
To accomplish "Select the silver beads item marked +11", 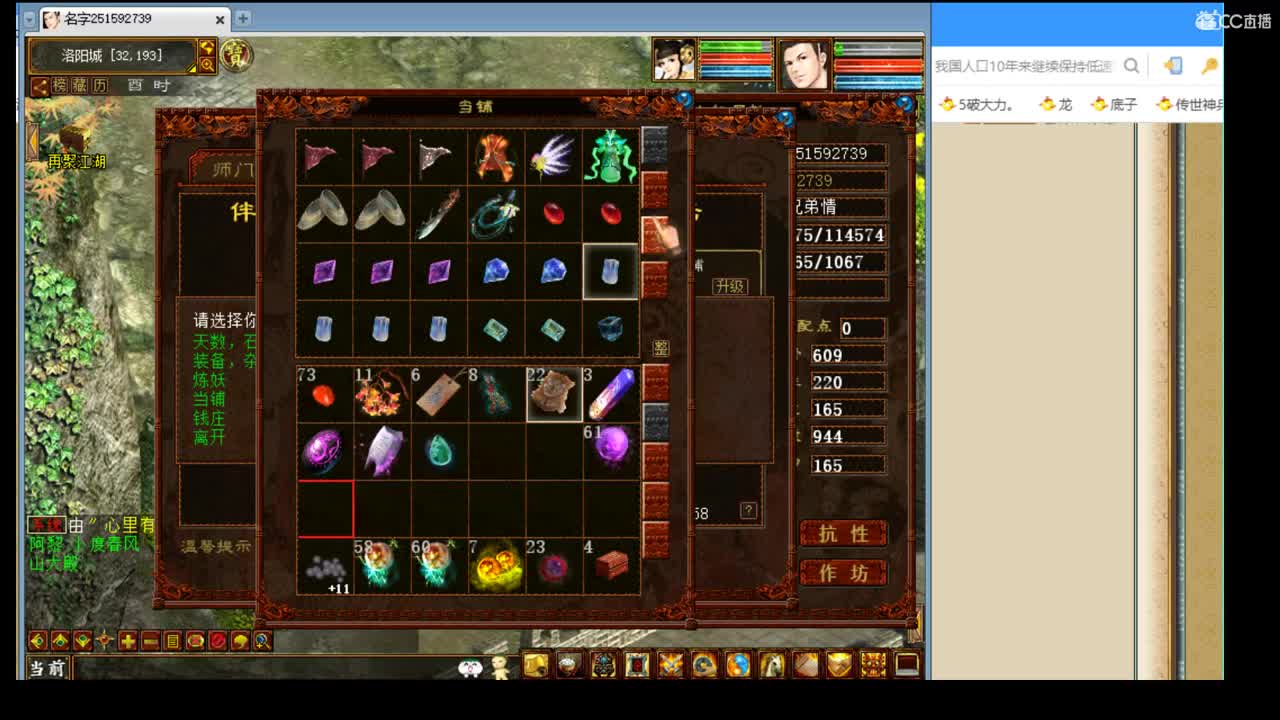I will coord(324,566).
